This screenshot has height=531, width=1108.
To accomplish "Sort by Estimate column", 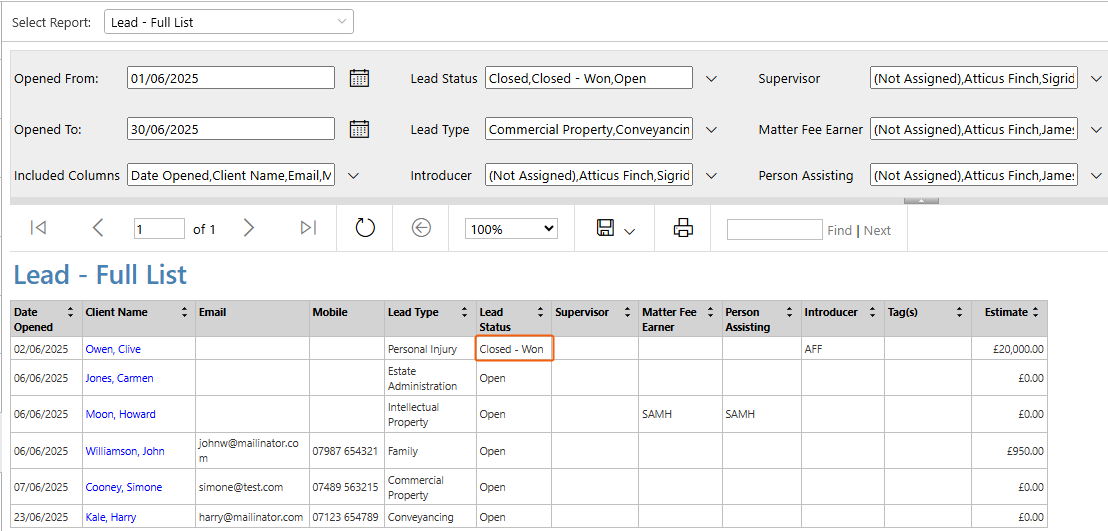I will pyautogui.click(x=1035, y=312).
